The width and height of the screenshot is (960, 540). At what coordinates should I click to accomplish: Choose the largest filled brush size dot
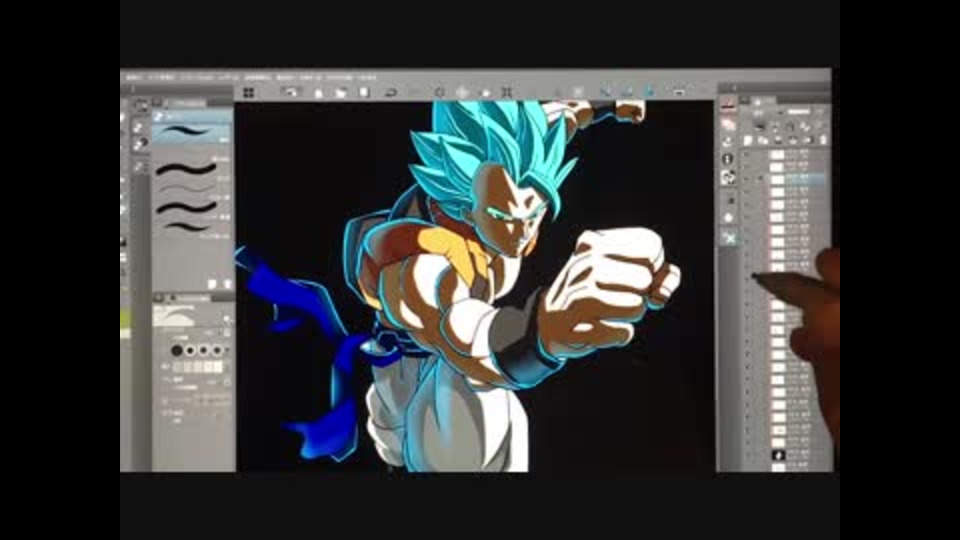coord(177,350)
